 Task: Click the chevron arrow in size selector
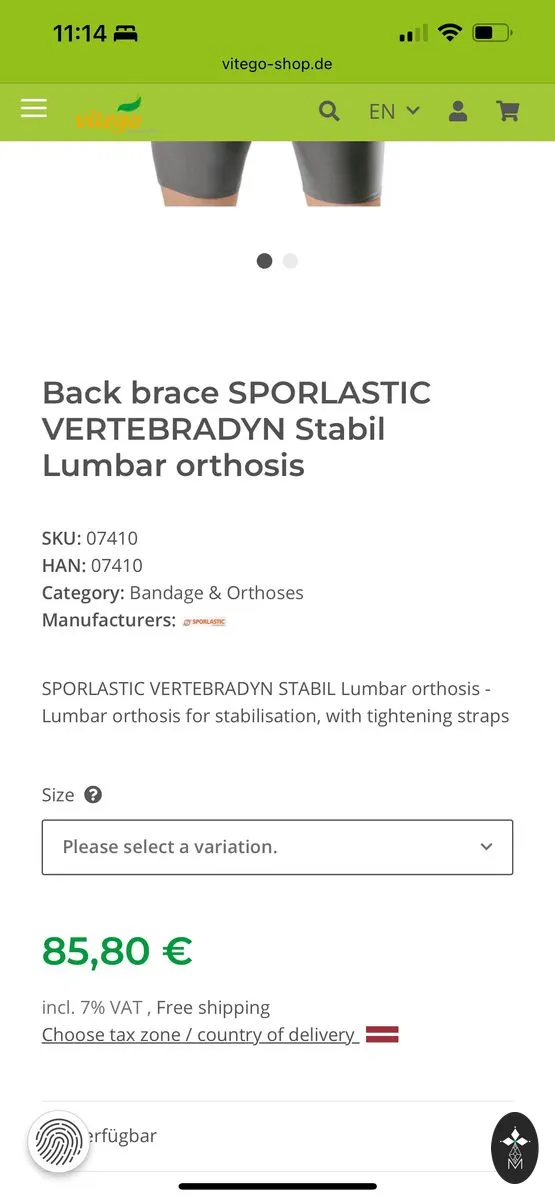click(x=486, y=847)
